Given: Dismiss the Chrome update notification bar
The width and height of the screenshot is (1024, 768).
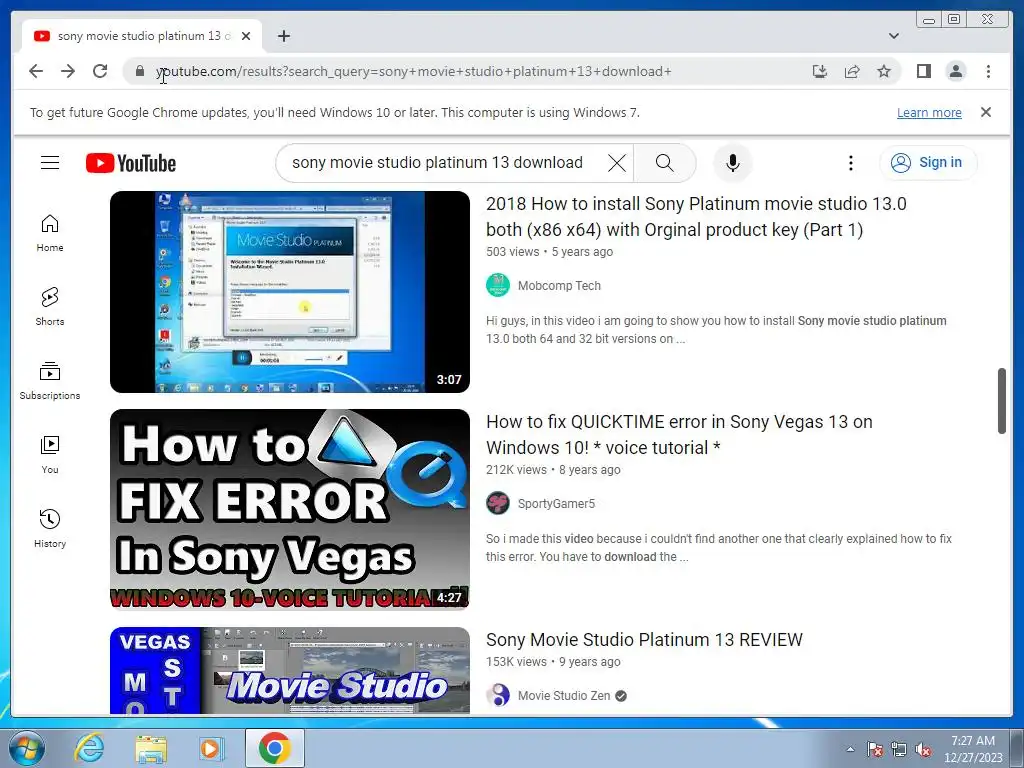Looking at the screenshot, I should (x=985, y=112).
